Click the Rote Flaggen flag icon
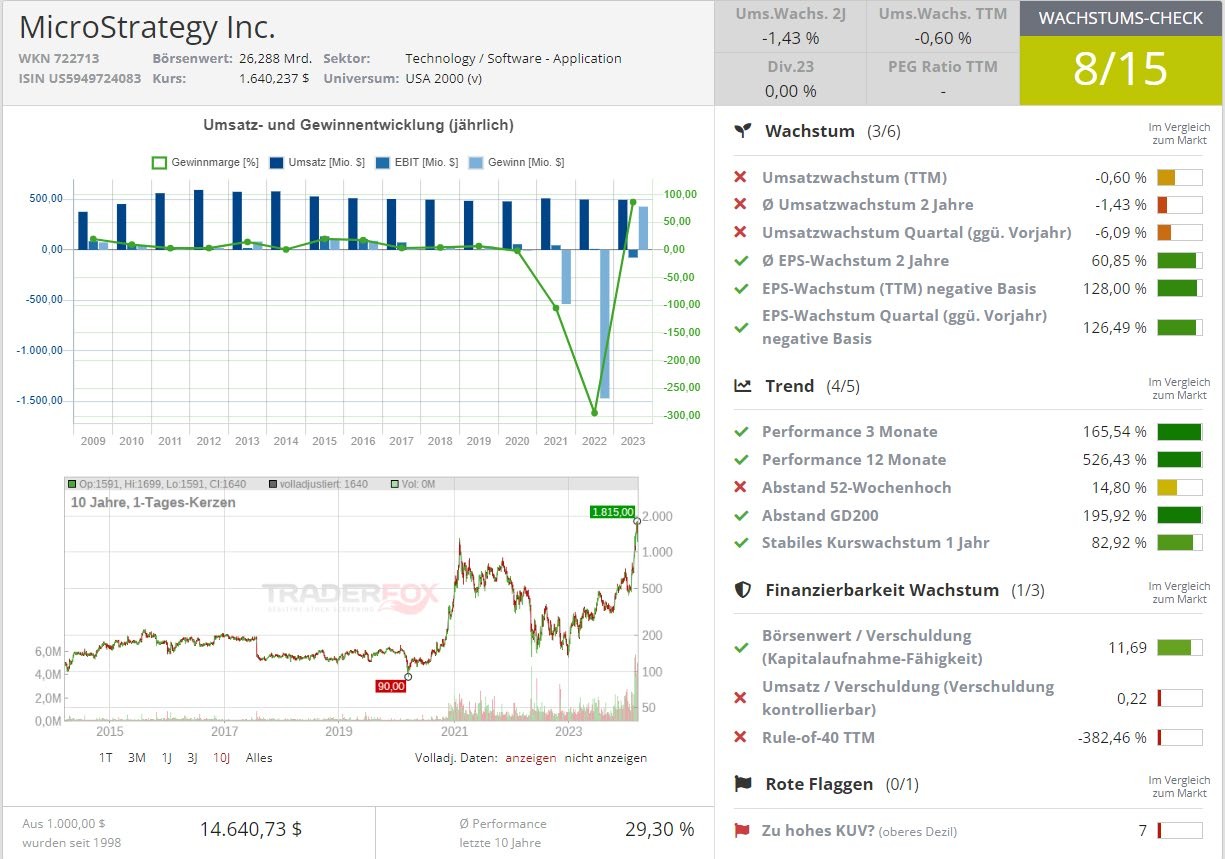The image size is (1225, 859). [x=741, y=784]
